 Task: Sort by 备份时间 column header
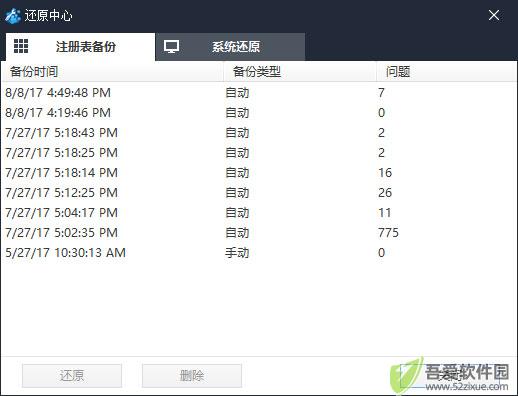[112, 71]
